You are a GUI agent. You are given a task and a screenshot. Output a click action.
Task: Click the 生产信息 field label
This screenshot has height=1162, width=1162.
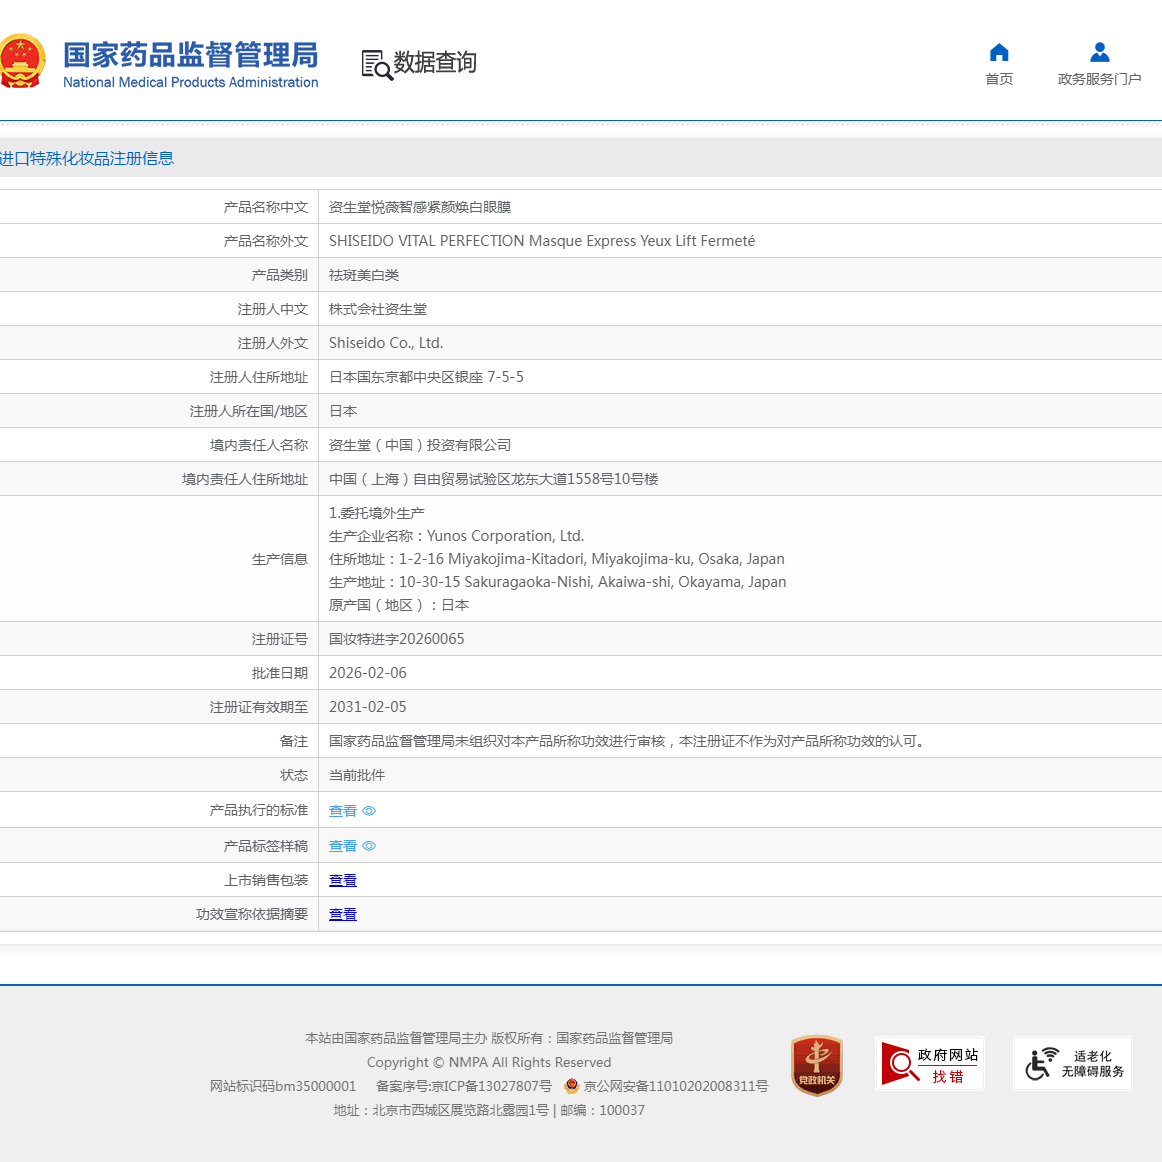pos(279,559)
